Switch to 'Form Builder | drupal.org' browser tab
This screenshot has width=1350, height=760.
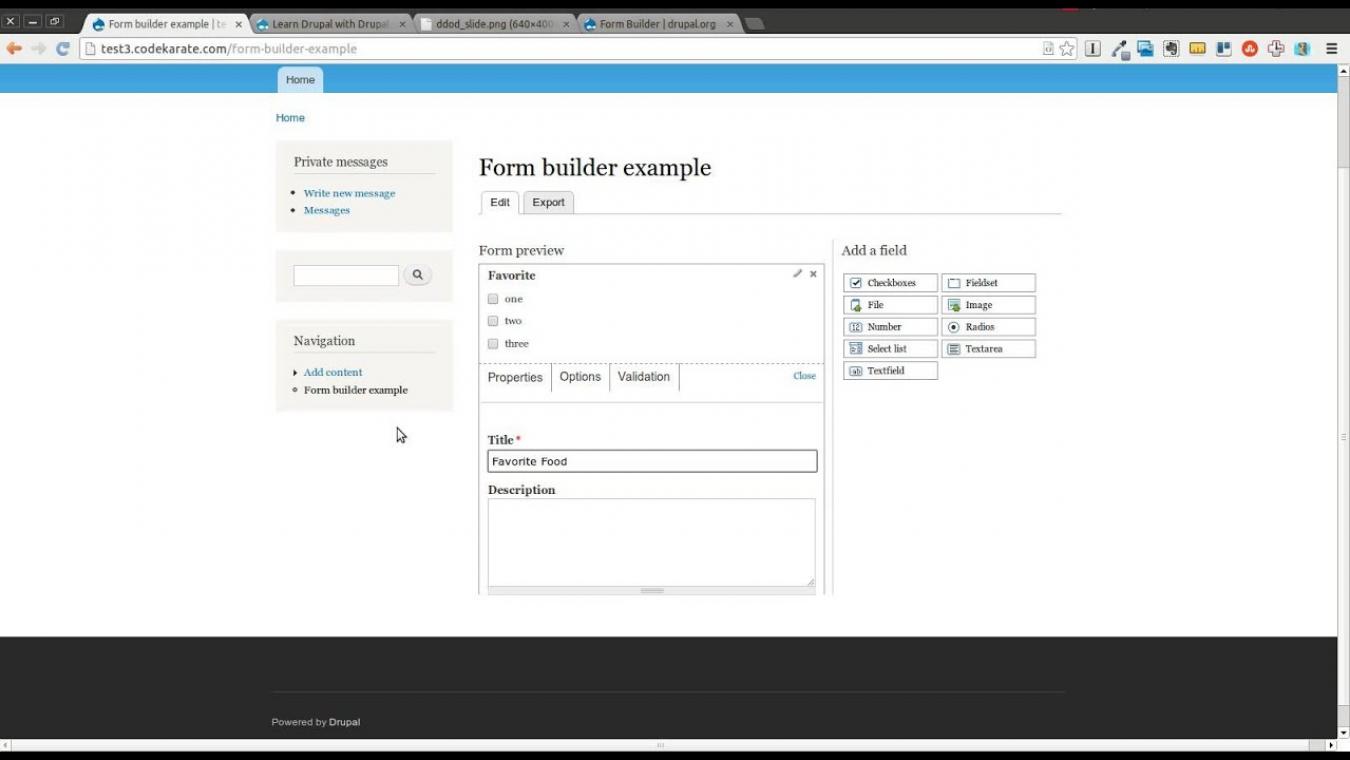point(660,24)
